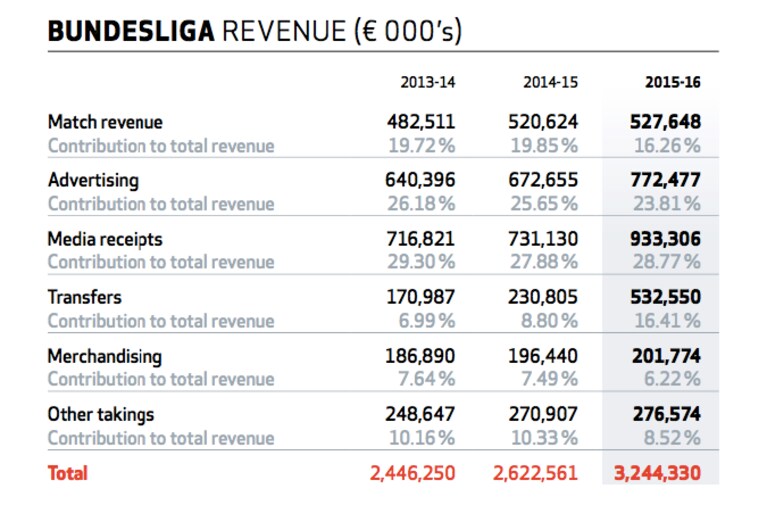
Task: Click Merchandising 2015-16 value 201,774
Action: pyautogui.click(x=666, y=356)
